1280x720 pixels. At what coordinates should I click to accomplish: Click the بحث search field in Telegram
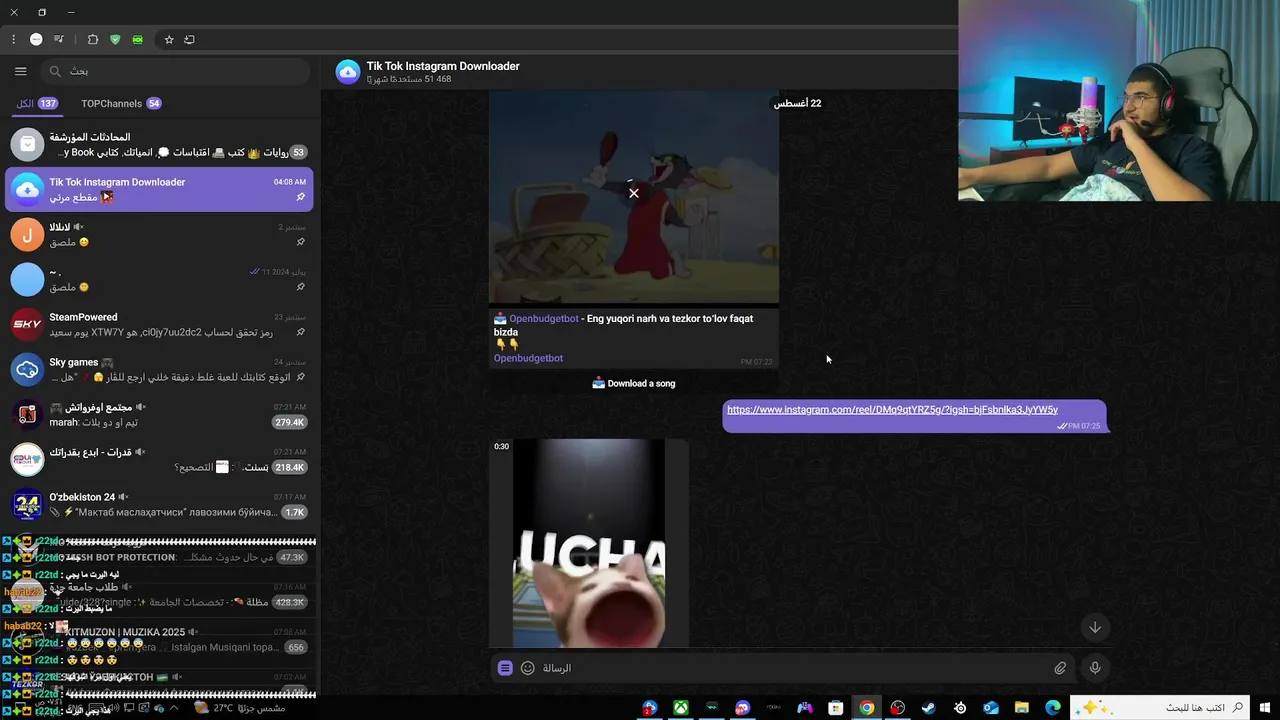tap(177, 71)
